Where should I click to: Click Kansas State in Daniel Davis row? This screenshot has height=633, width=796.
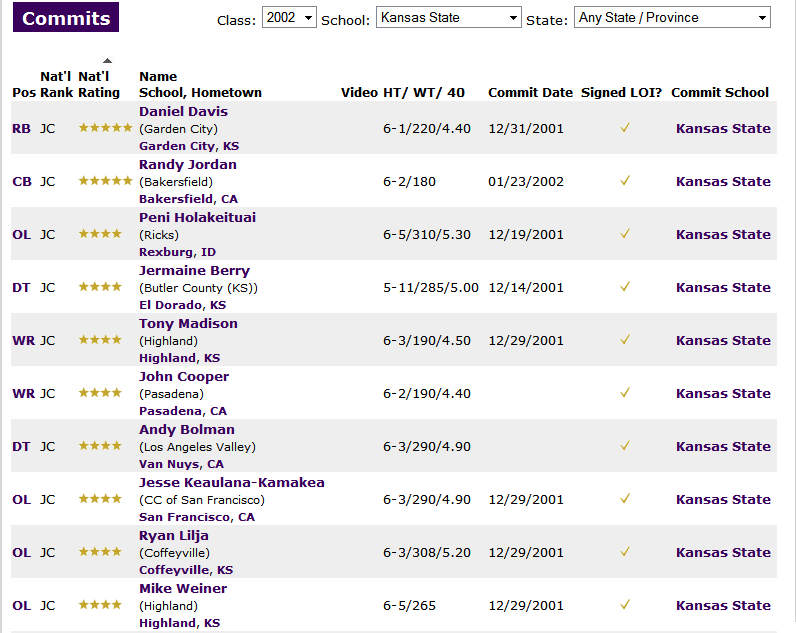723,128
